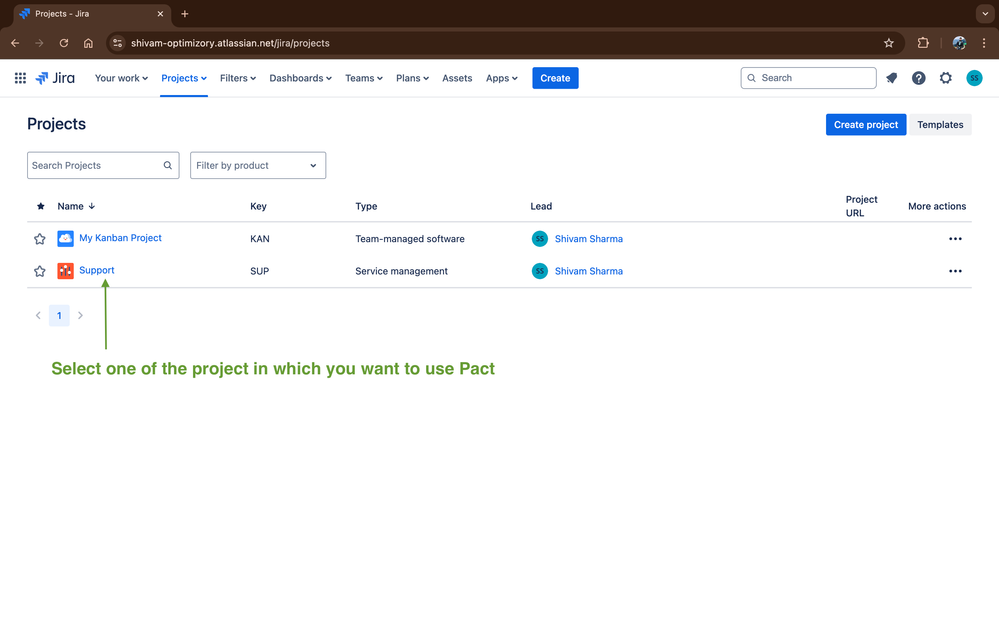999x625 pixels.
Task: Open more actions for Support project
Action: [x=955, y=271]
